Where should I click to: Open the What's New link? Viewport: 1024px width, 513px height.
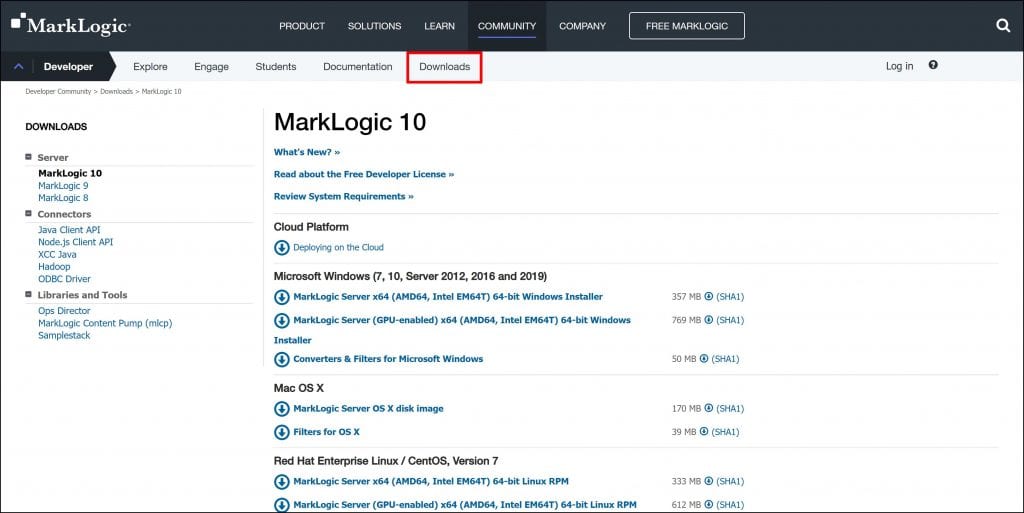306,152
